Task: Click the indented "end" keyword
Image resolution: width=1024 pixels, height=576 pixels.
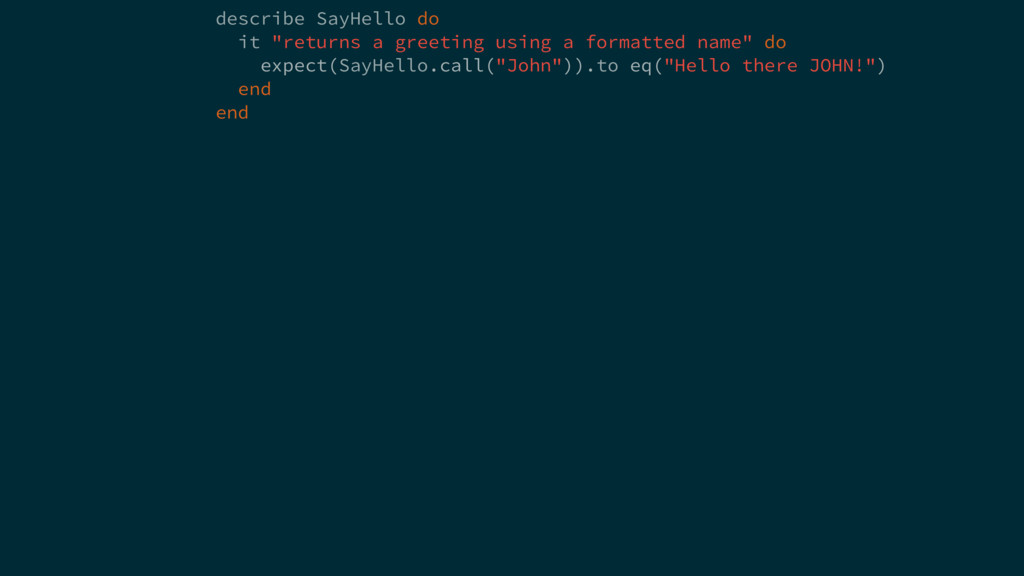Action: 254,89
